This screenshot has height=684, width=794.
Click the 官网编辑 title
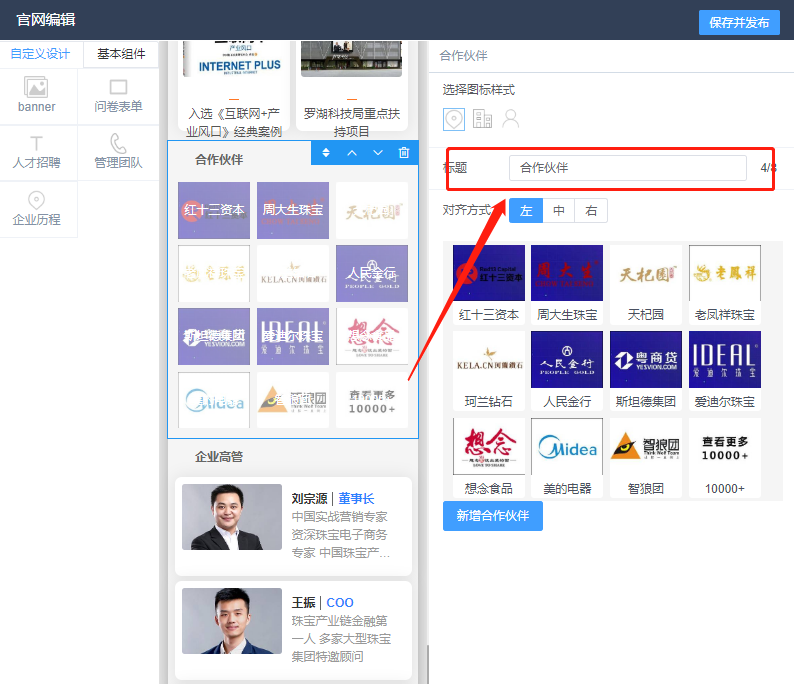click(x=46, y=20)
